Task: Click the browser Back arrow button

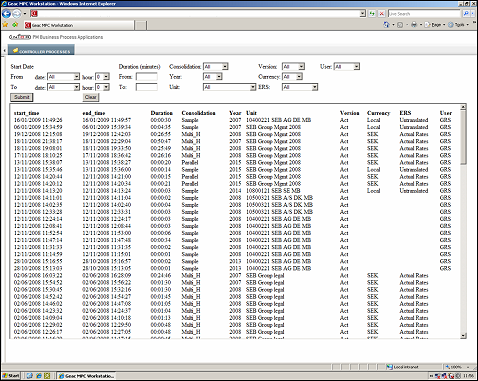Action: pos(6,14)
